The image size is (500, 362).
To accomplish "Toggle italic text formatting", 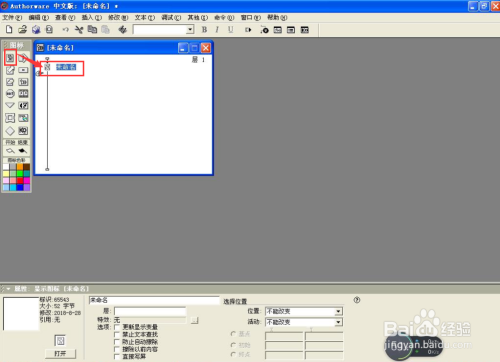I will pyautogui.click(x=217, y=30).
